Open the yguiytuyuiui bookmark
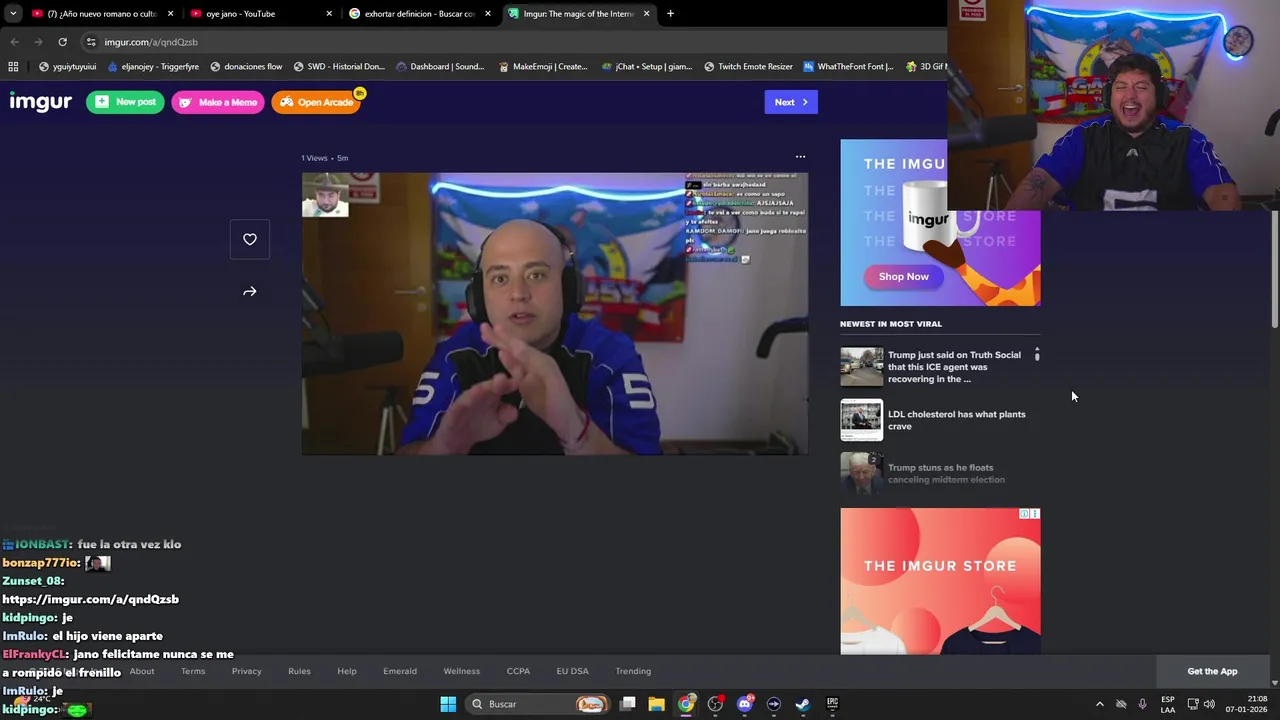This screenshot has height=720, width=1280. tap(67, 67)
